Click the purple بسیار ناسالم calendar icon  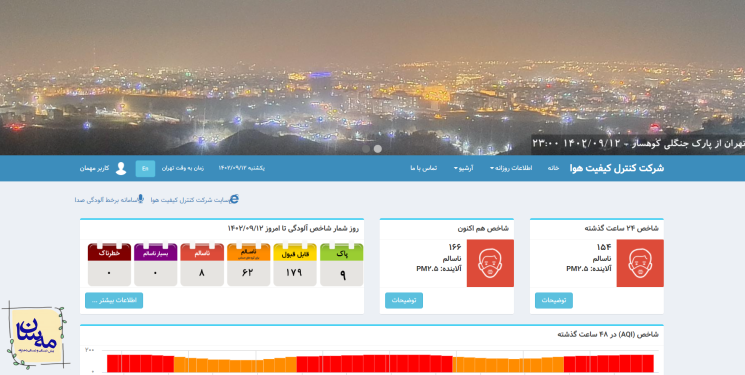155,265
